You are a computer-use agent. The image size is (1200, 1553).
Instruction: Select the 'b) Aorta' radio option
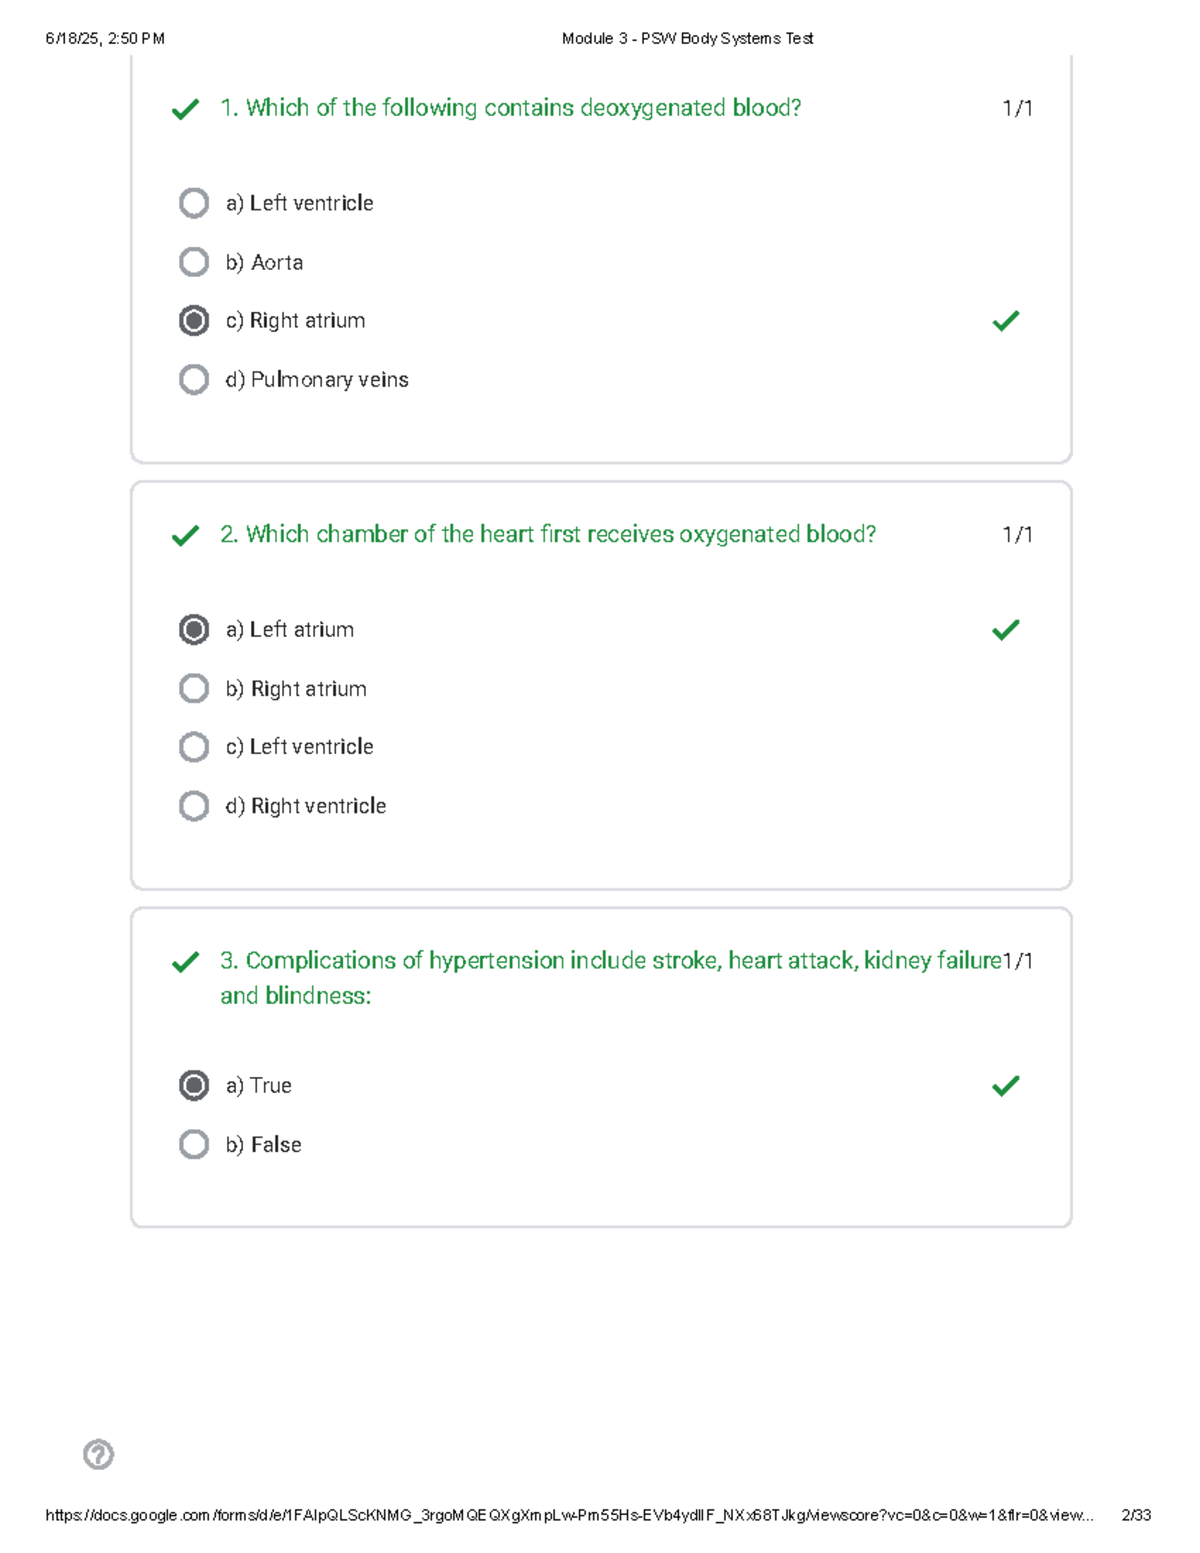coord(194,262)
